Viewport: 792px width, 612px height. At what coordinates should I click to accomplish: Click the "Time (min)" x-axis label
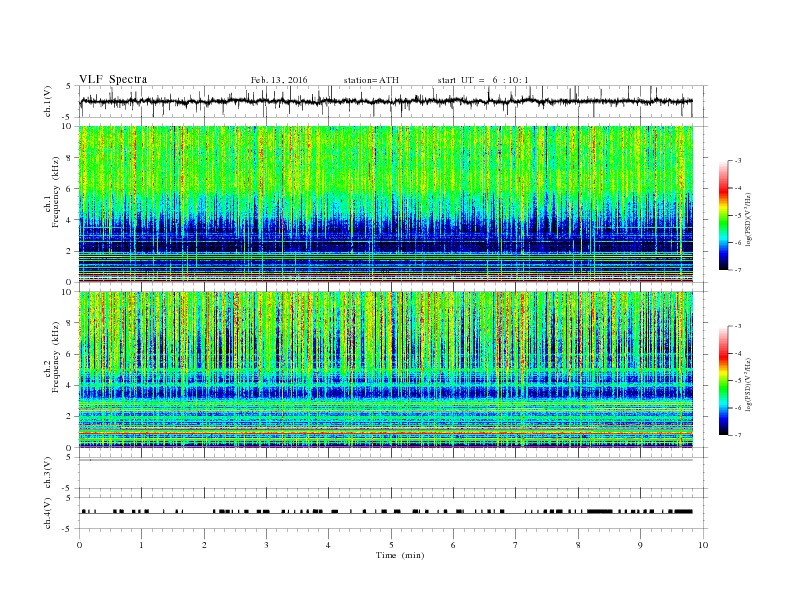(400, 555)
